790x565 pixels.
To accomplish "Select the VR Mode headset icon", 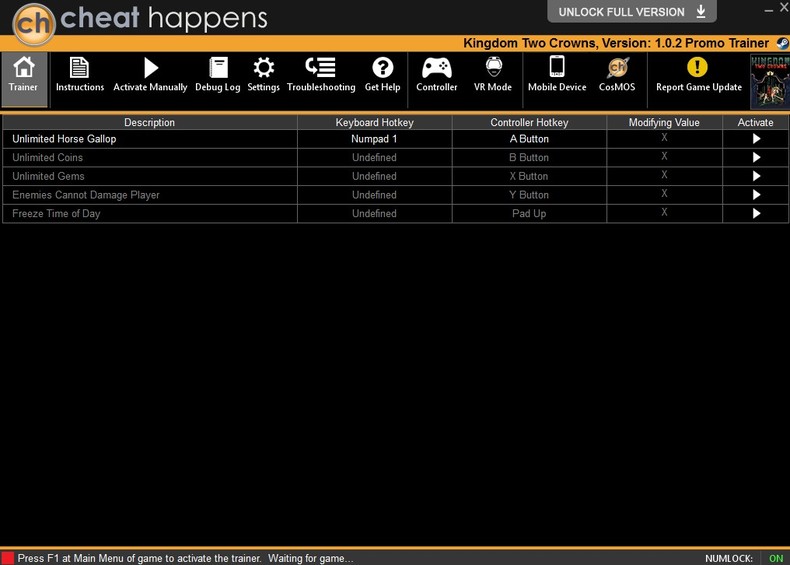I will click(493, 67).
